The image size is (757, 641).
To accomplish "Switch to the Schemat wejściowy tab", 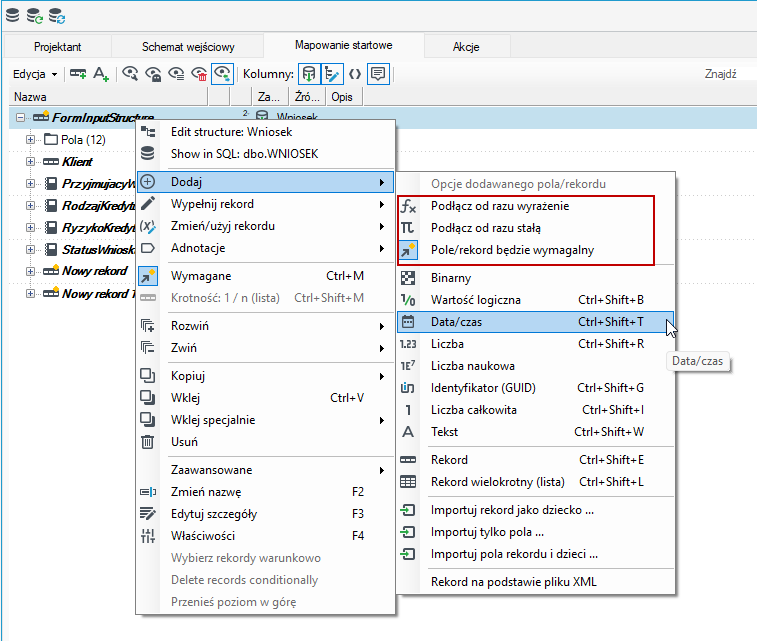I will pyautogui.click(x=188, y=47).
